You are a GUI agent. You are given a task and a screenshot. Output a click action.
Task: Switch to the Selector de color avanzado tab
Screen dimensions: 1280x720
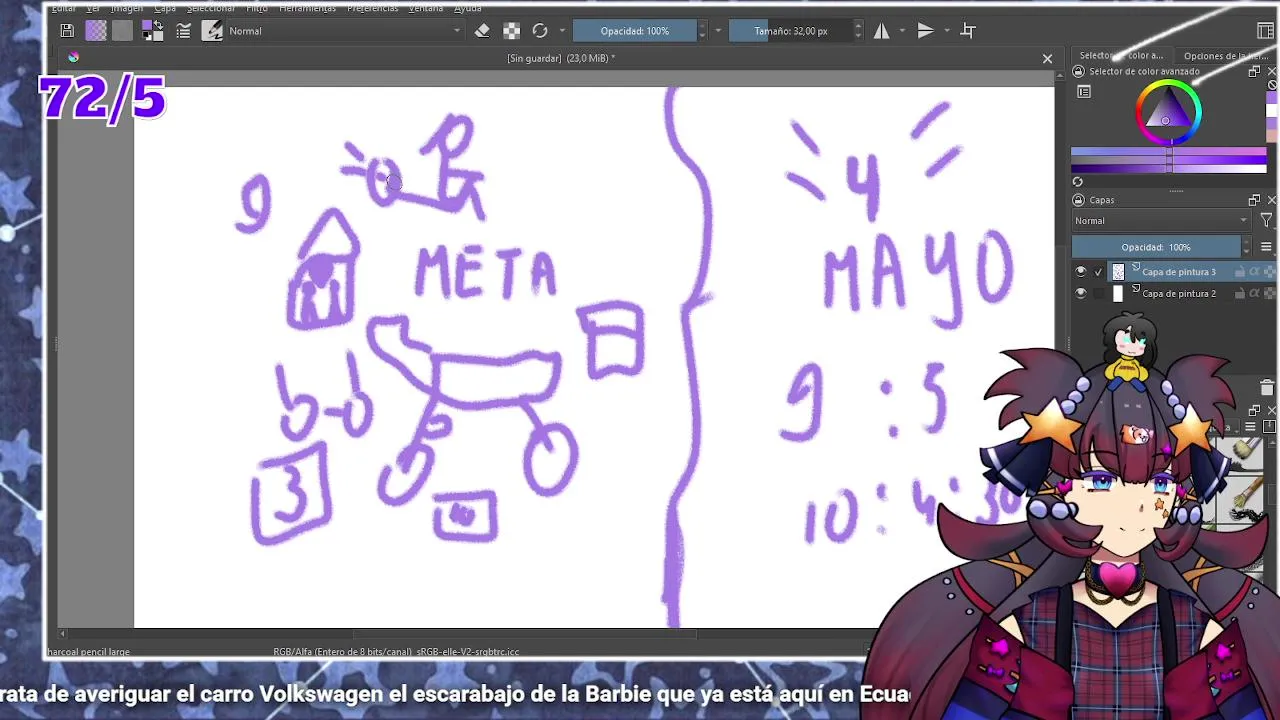tap(1121, 56)
